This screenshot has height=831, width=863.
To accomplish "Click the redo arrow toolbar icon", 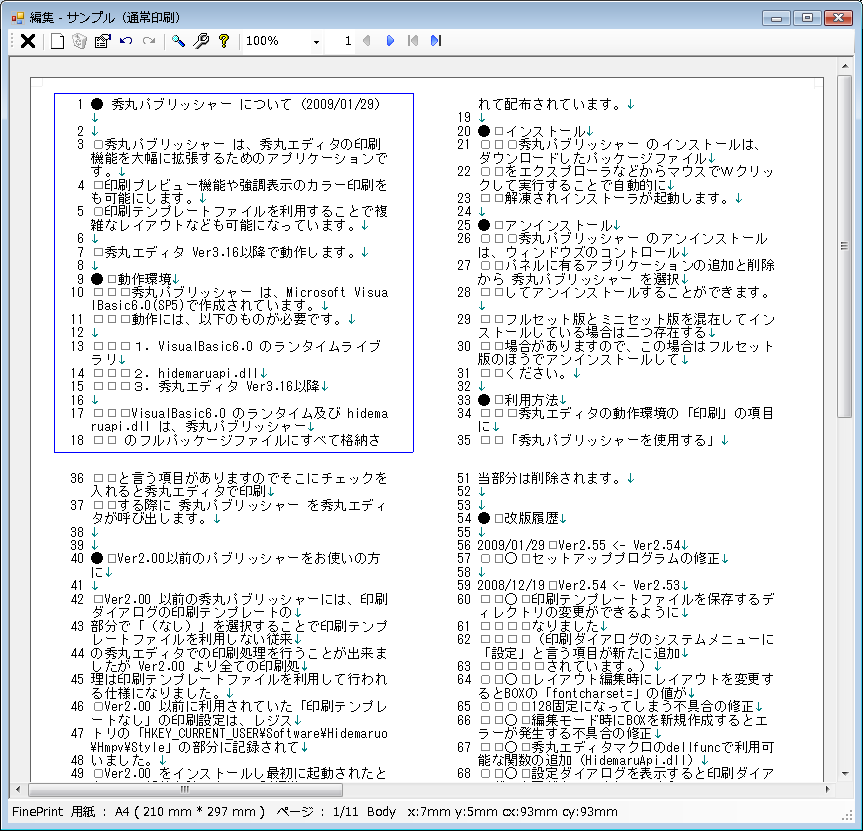I will point(149,41).
